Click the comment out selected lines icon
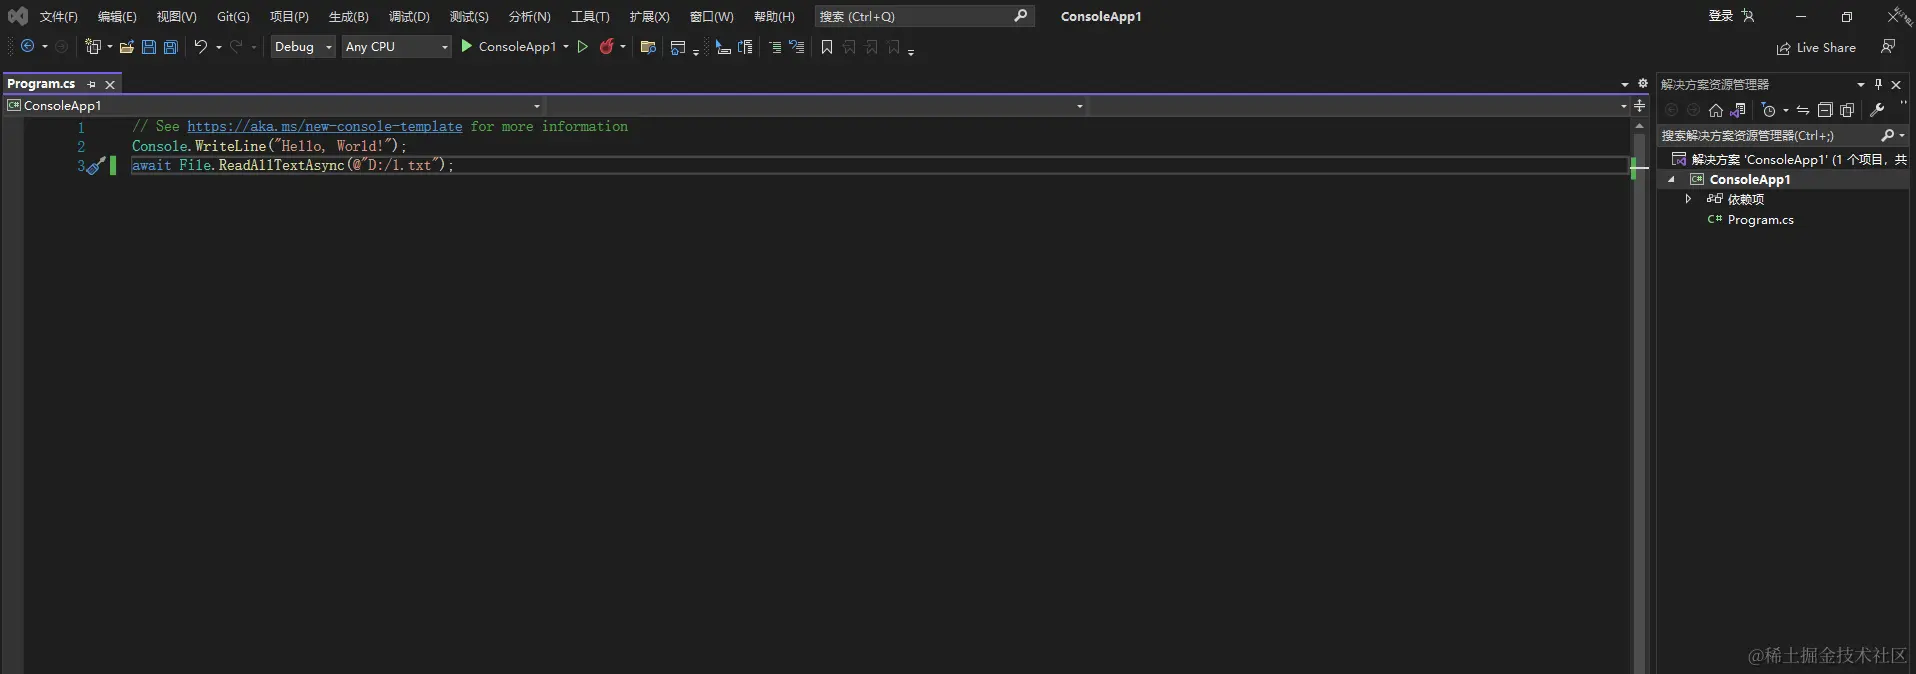 click(775, 47)
